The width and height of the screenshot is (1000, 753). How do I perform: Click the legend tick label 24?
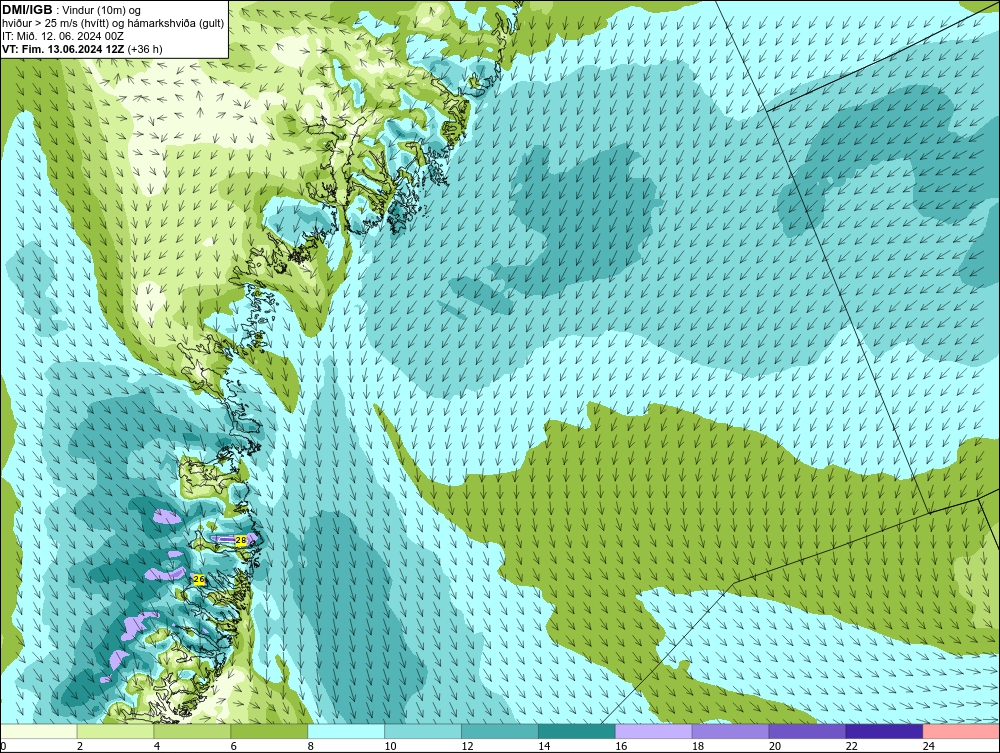[929, 746]
